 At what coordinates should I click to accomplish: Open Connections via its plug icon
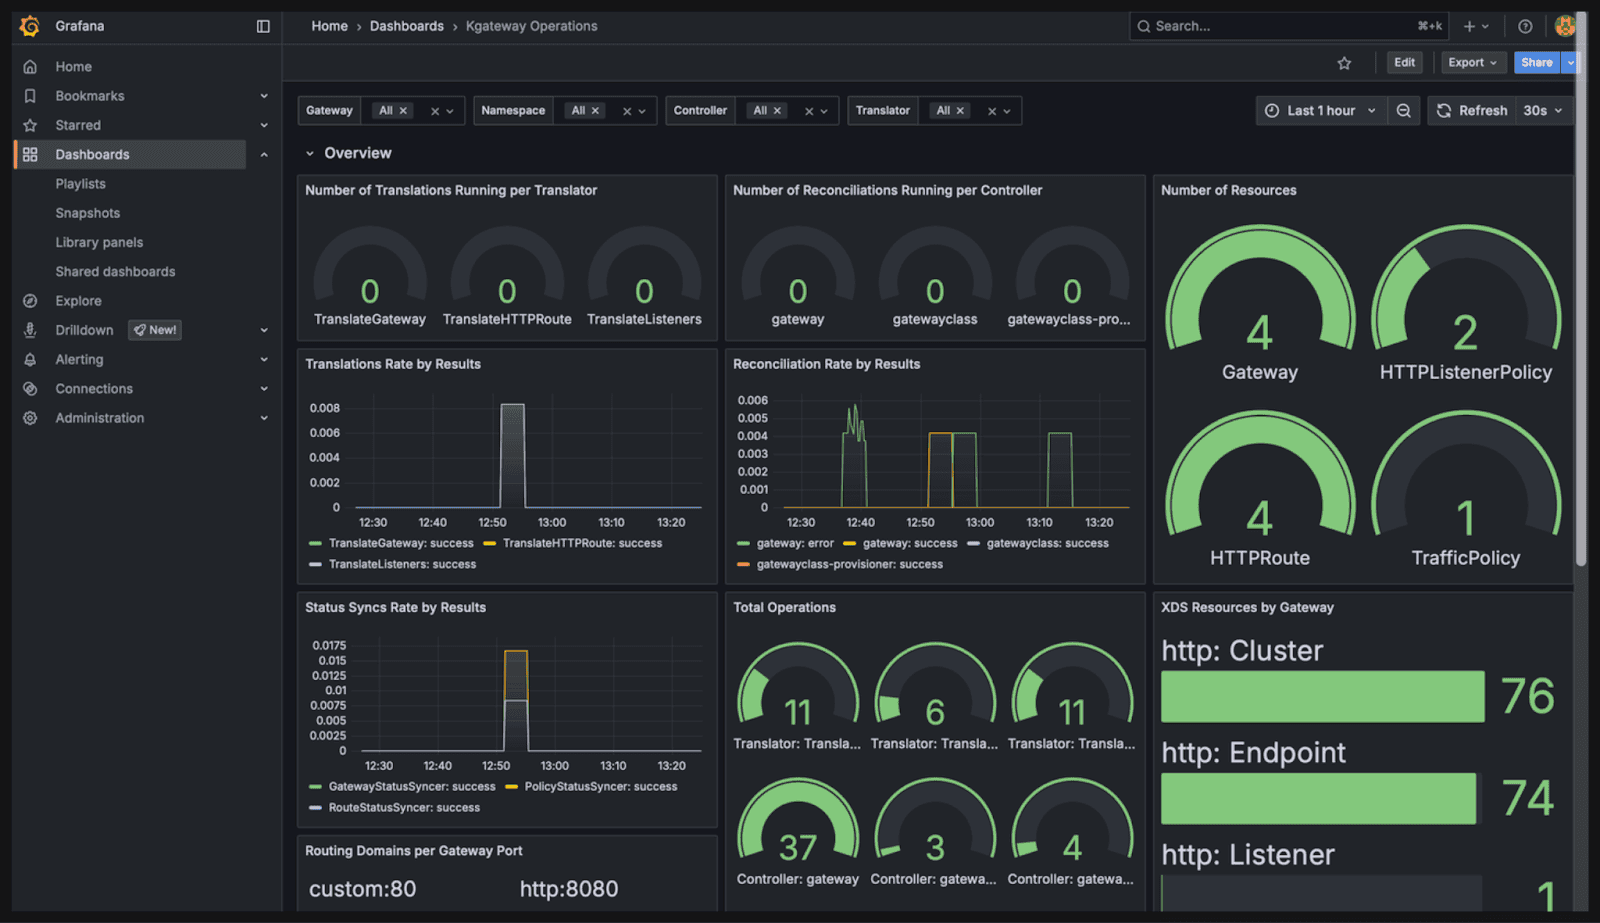[29, 388]
